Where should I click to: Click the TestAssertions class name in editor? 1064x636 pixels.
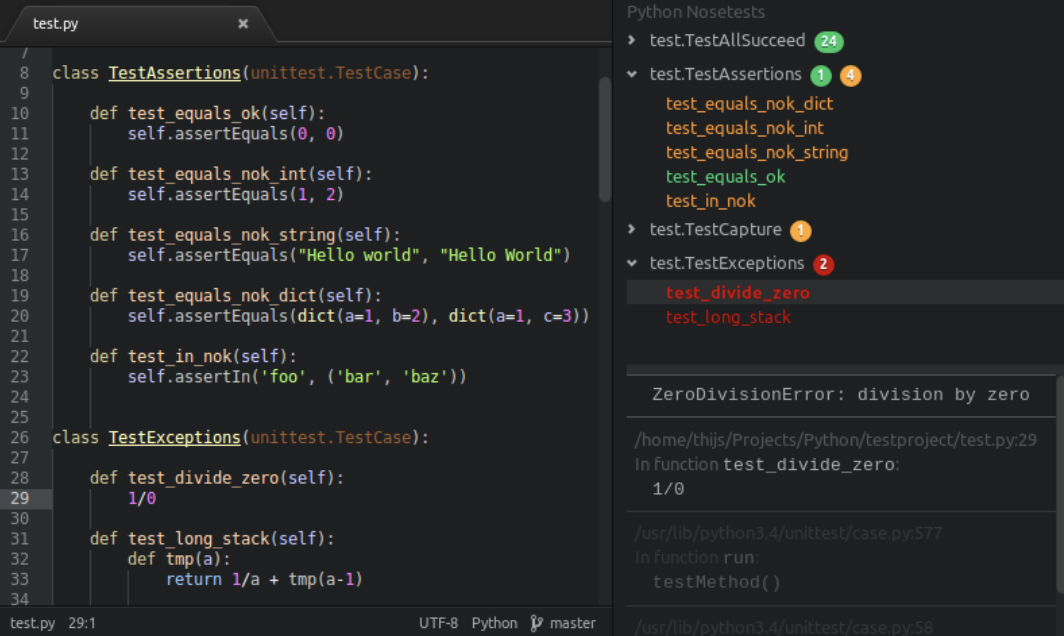click(174, 73)
